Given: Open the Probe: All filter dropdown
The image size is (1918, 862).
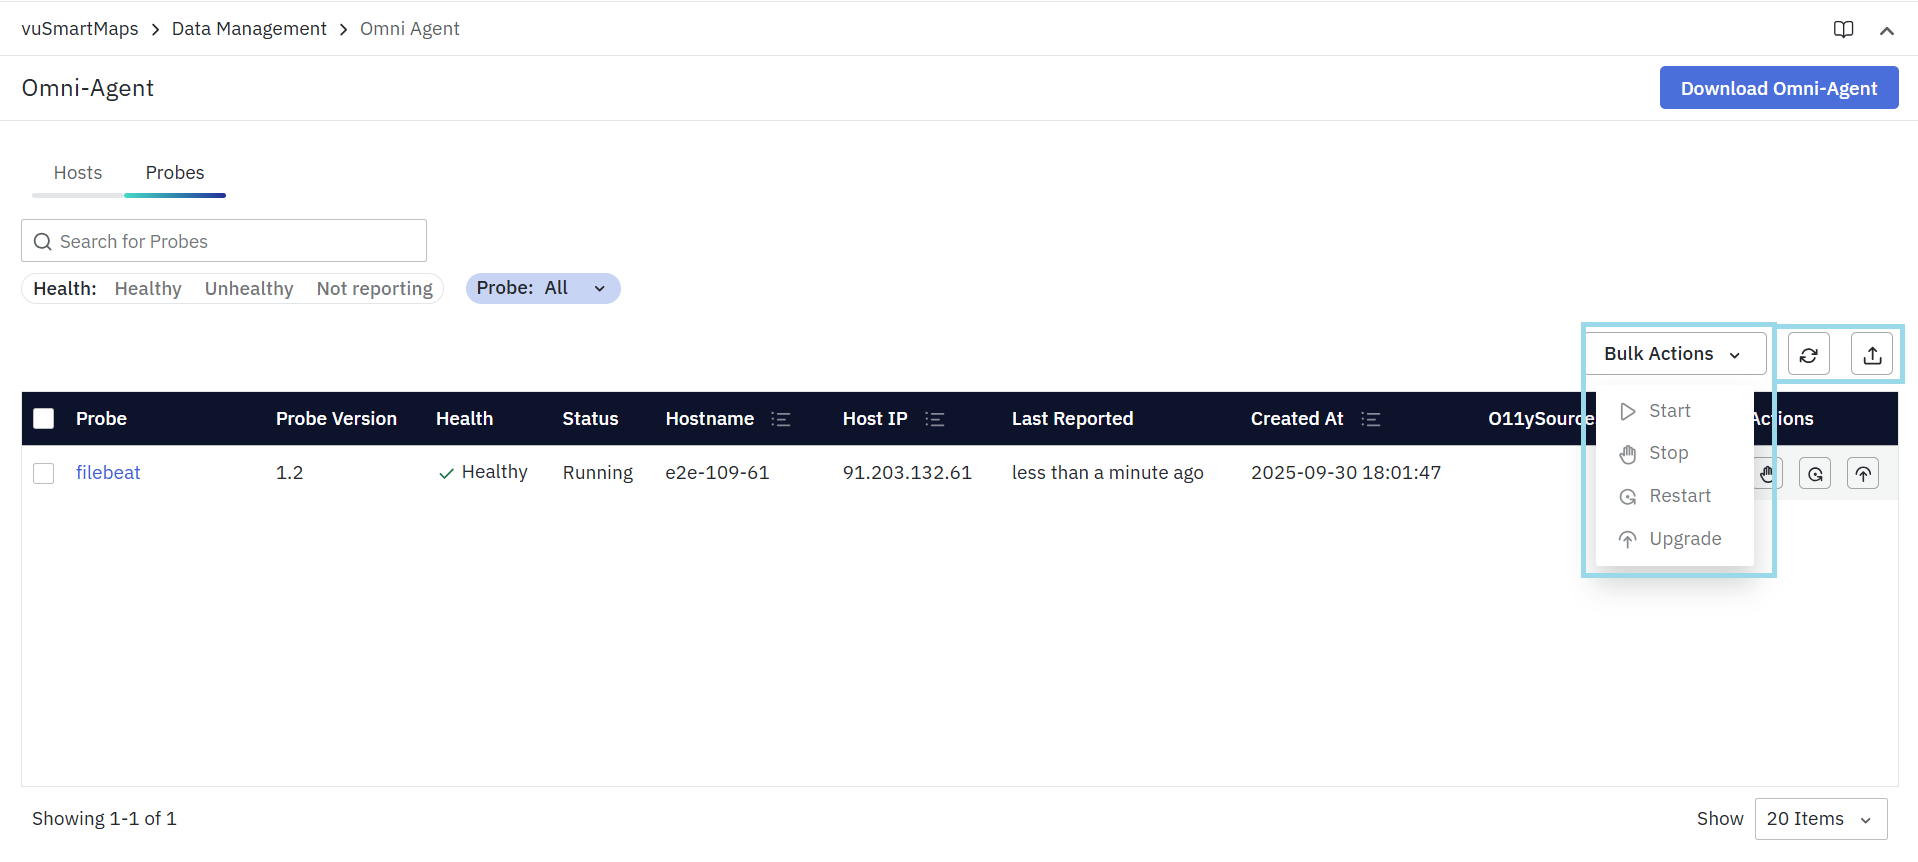Looking at the screenshot, I should tap(542, 288).
